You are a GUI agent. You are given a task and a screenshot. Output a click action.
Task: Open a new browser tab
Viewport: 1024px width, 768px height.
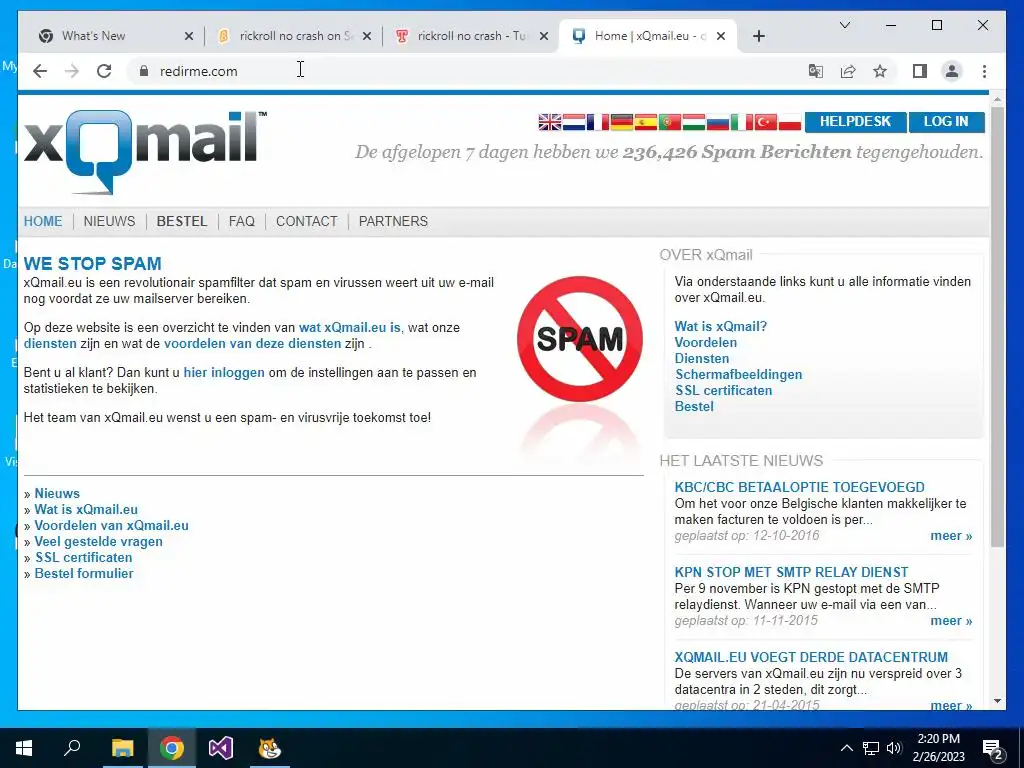click(758, 36)
